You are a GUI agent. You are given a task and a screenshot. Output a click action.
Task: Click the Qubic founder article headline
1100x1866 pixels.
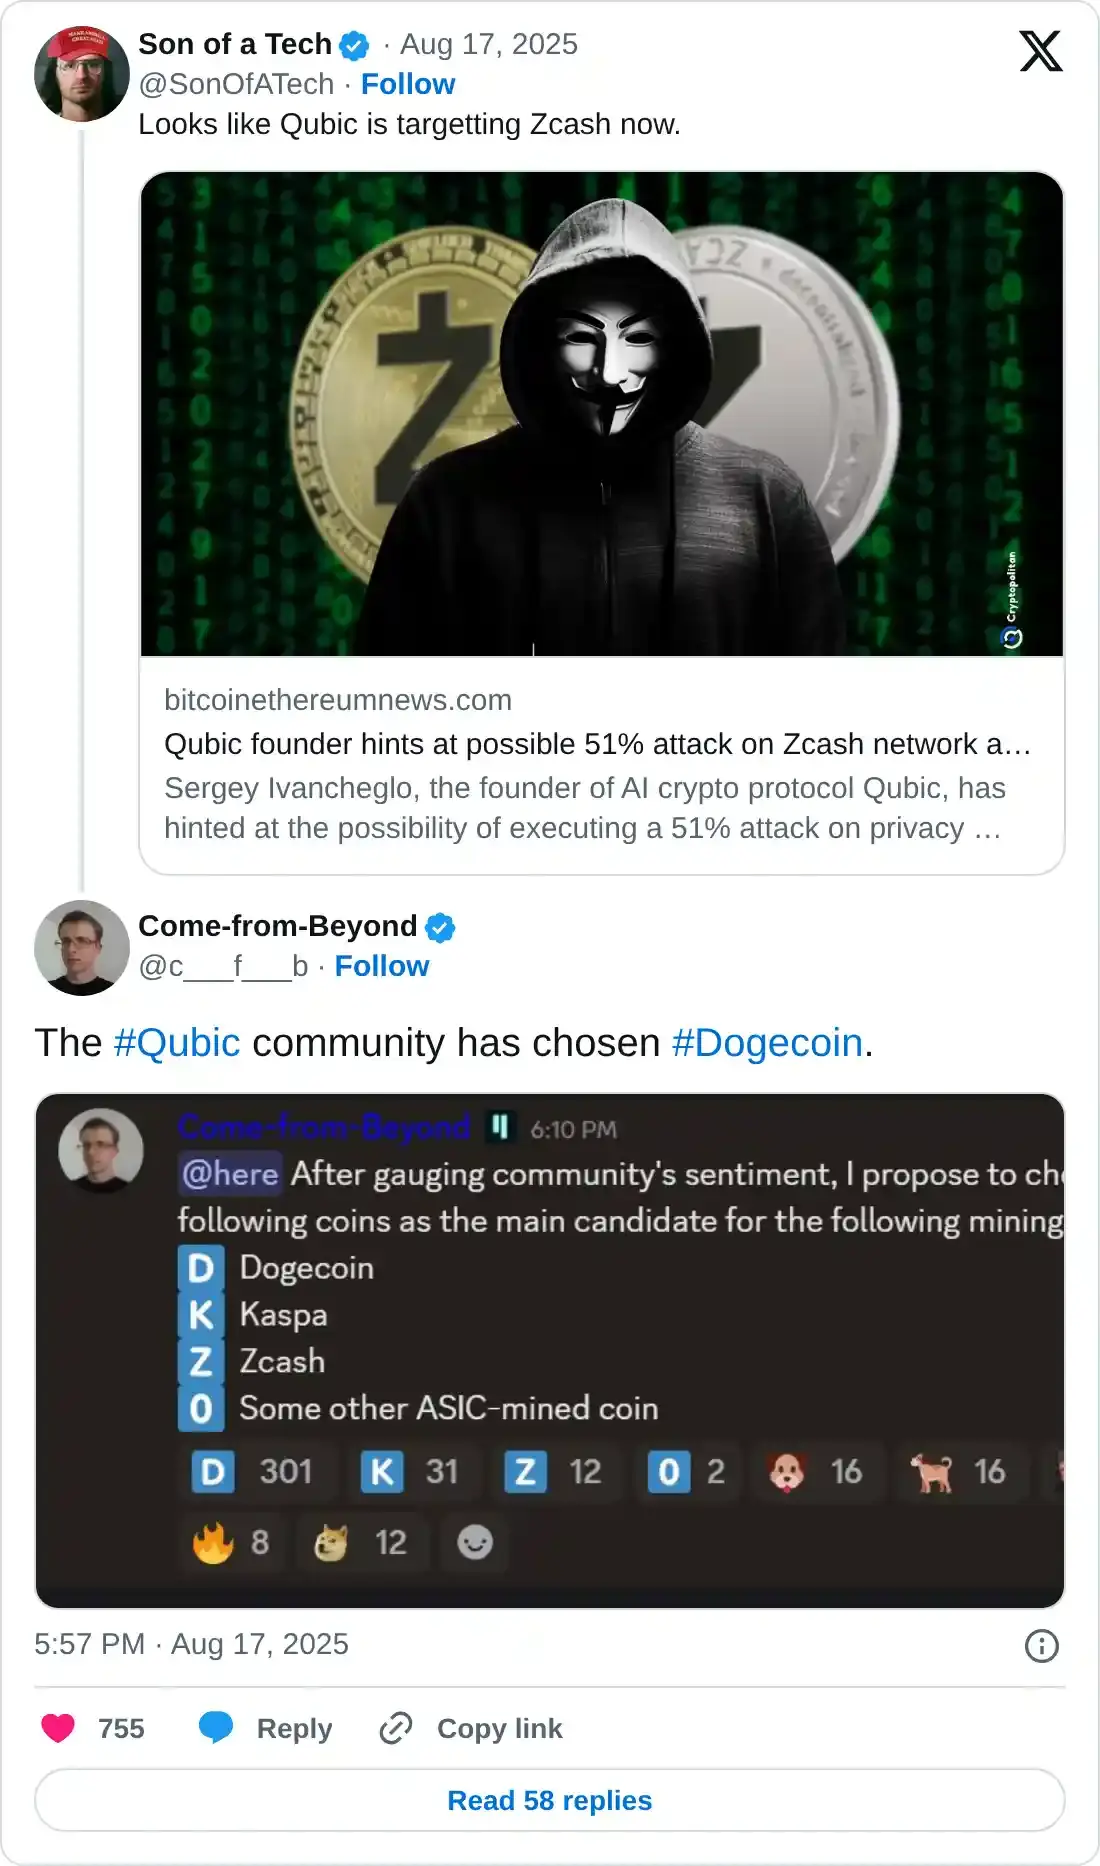(597, 744)
